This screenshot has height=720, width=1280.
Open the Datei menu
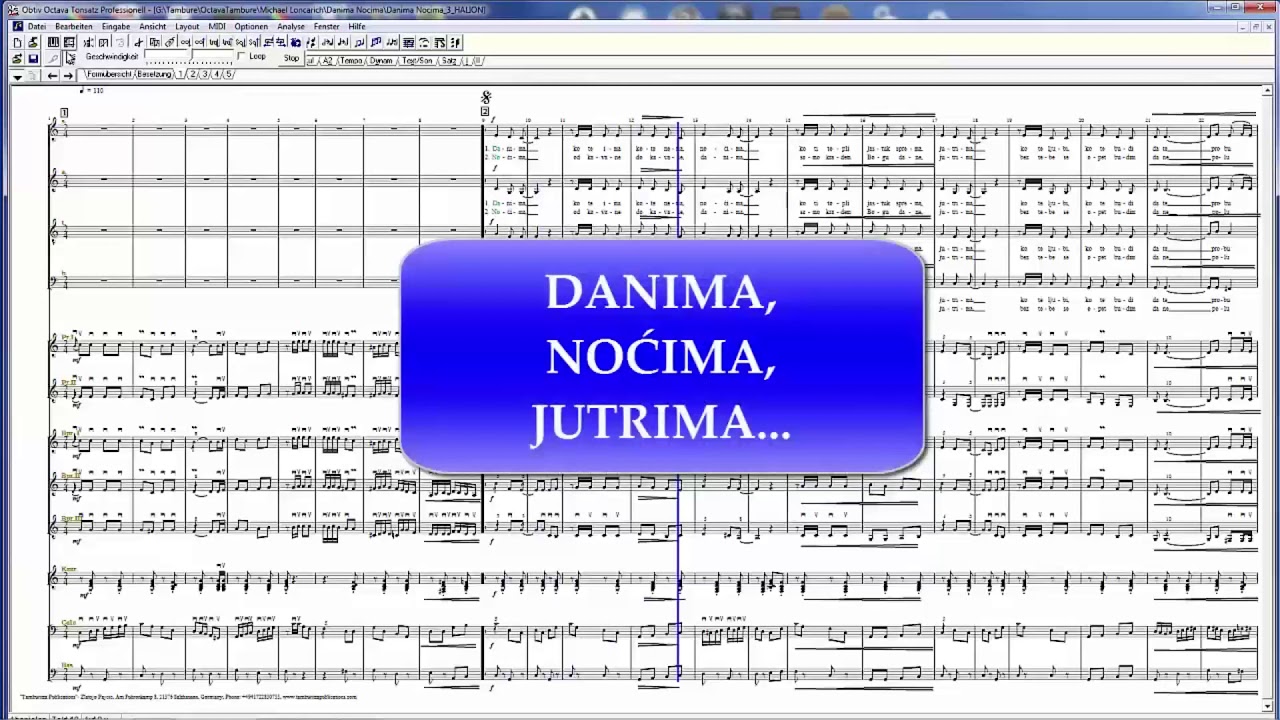37,26
